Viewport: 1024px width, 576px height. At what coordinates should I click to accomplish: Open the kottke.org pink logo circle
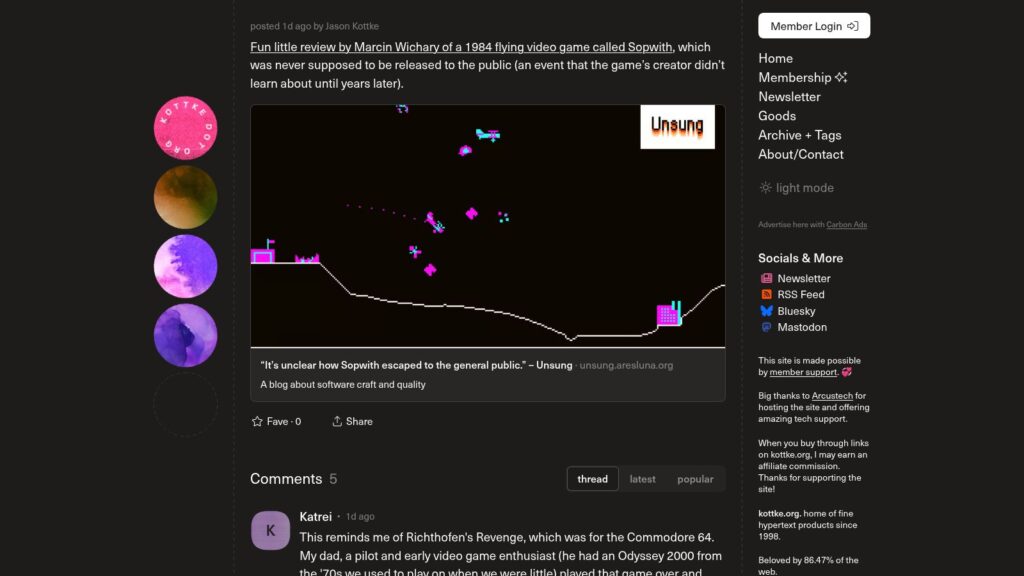(x=185, y=128)
